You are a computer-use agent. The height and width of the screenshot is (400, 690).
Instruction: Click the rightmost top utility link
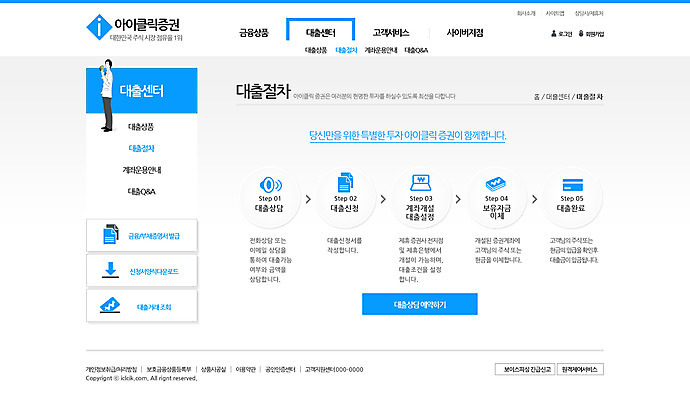(589, 14)
